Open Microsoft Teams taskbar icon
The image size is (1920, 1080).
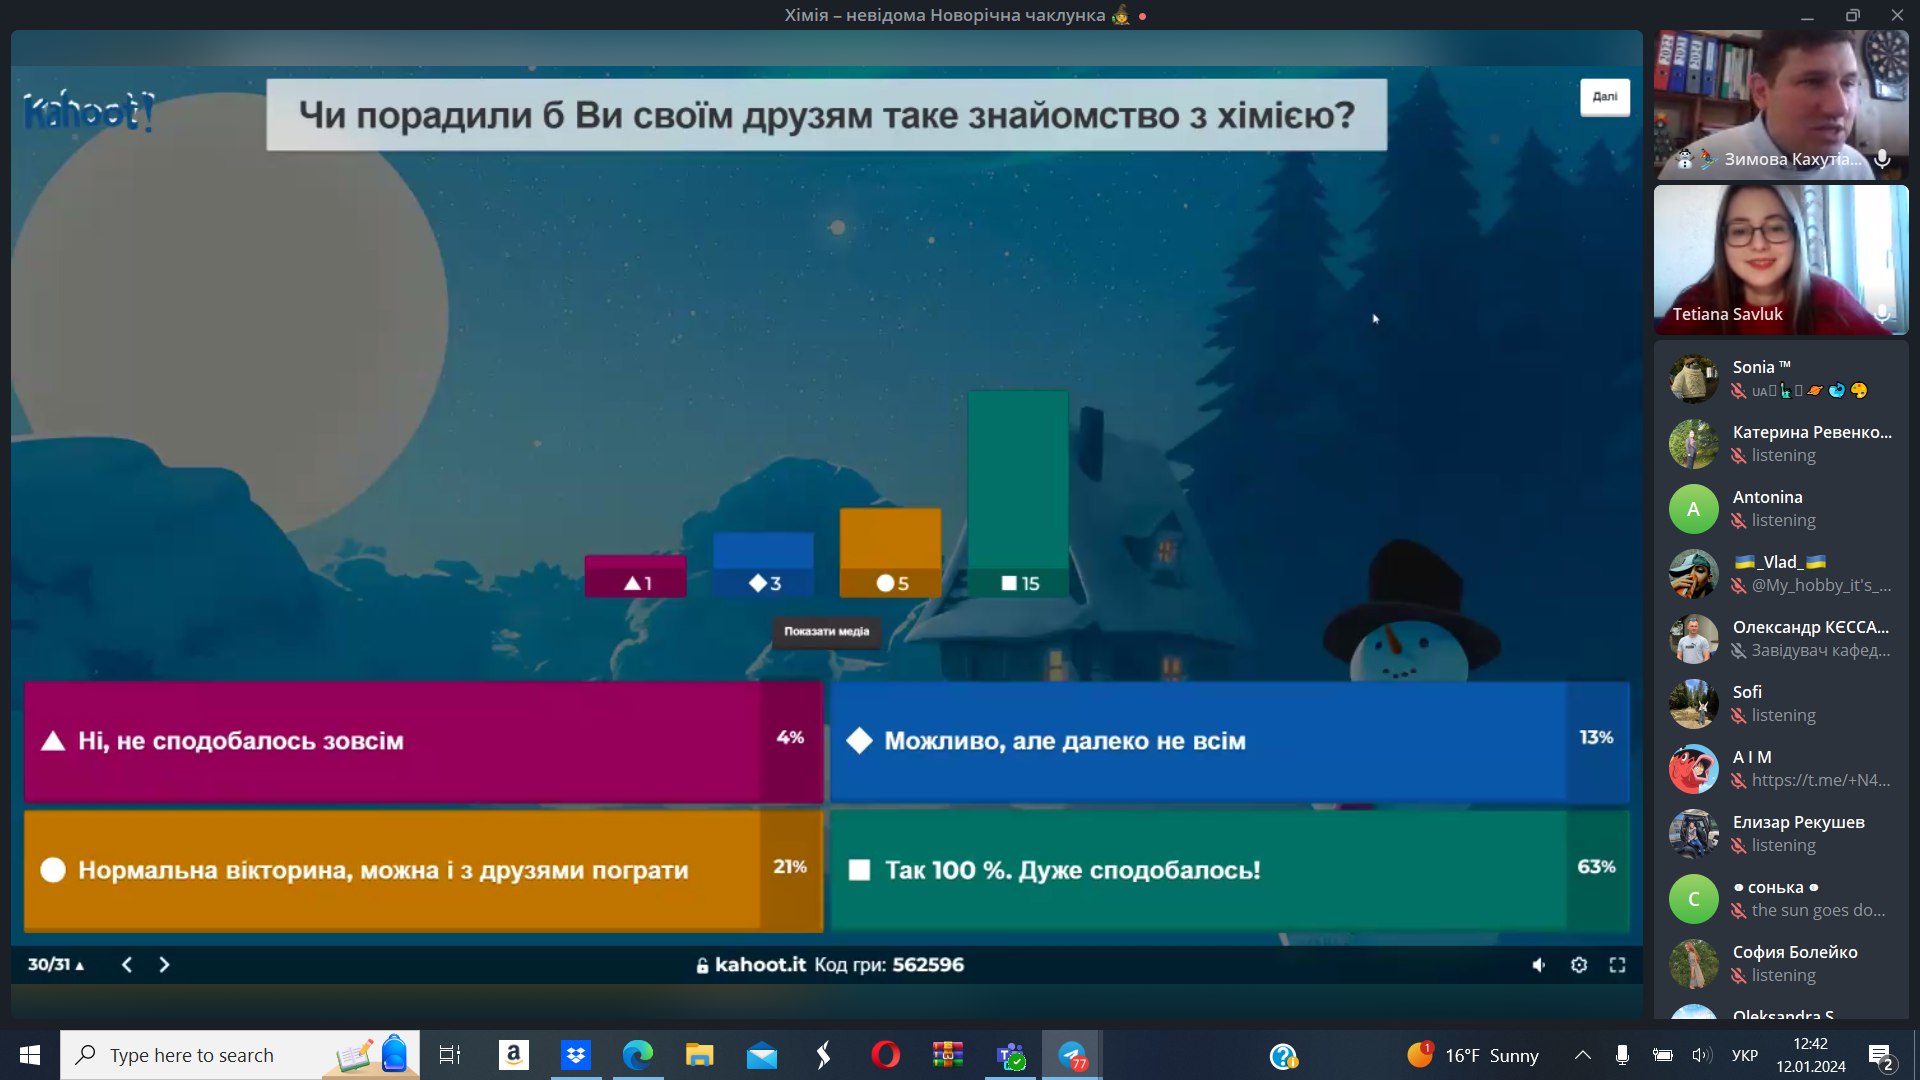(x=1010, y=1055)
